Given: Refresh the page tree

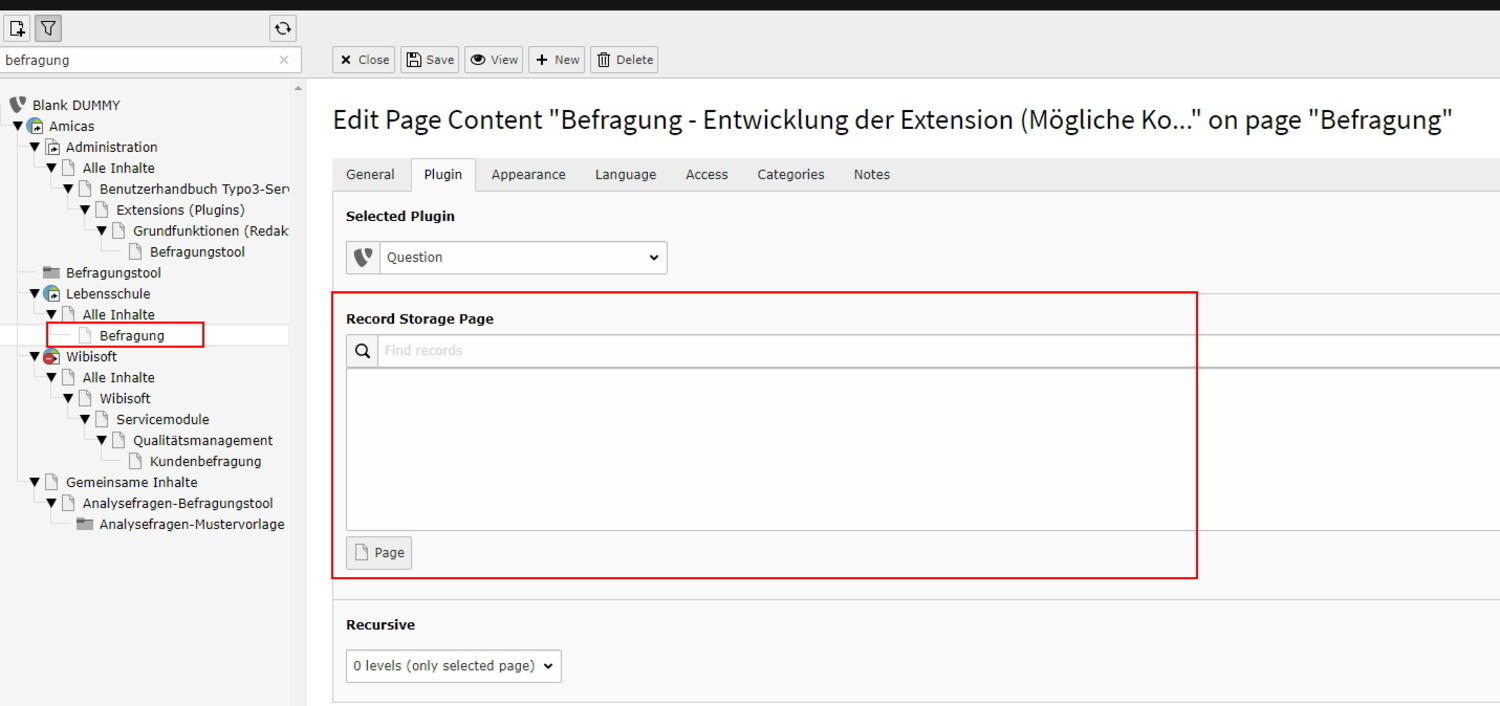Looking at the screenshot, I should click(283, 29).
